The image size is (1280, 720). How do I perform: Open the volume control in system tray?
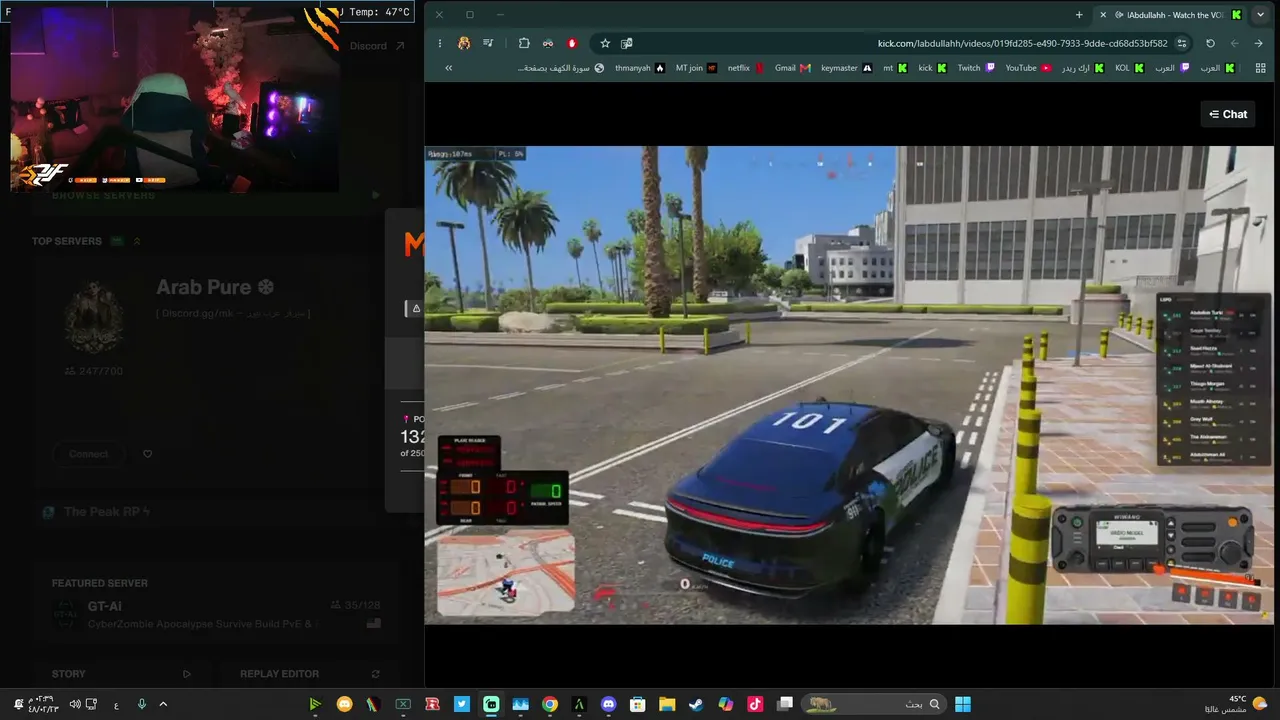point(75,704)
